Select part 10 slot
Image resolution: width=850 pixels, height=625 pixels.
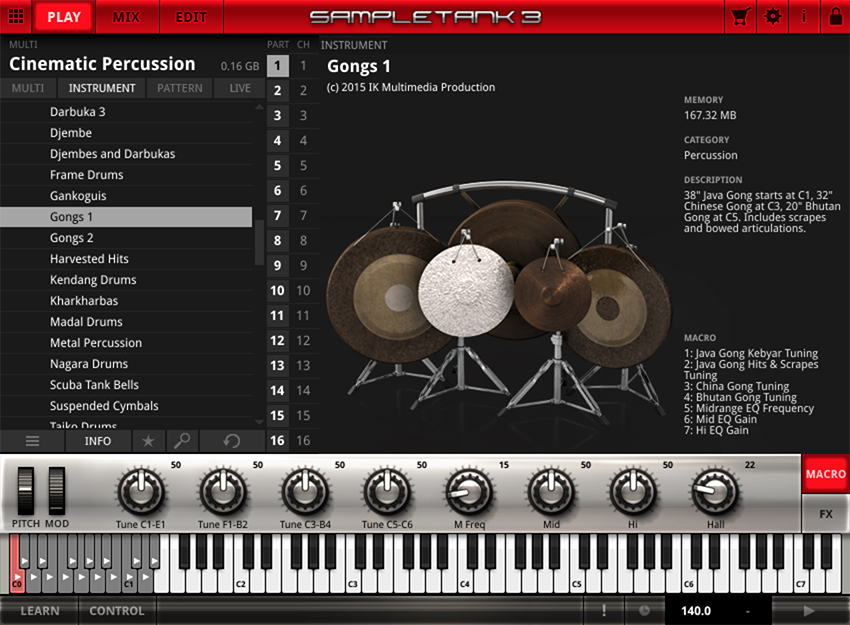click(277, 291)
